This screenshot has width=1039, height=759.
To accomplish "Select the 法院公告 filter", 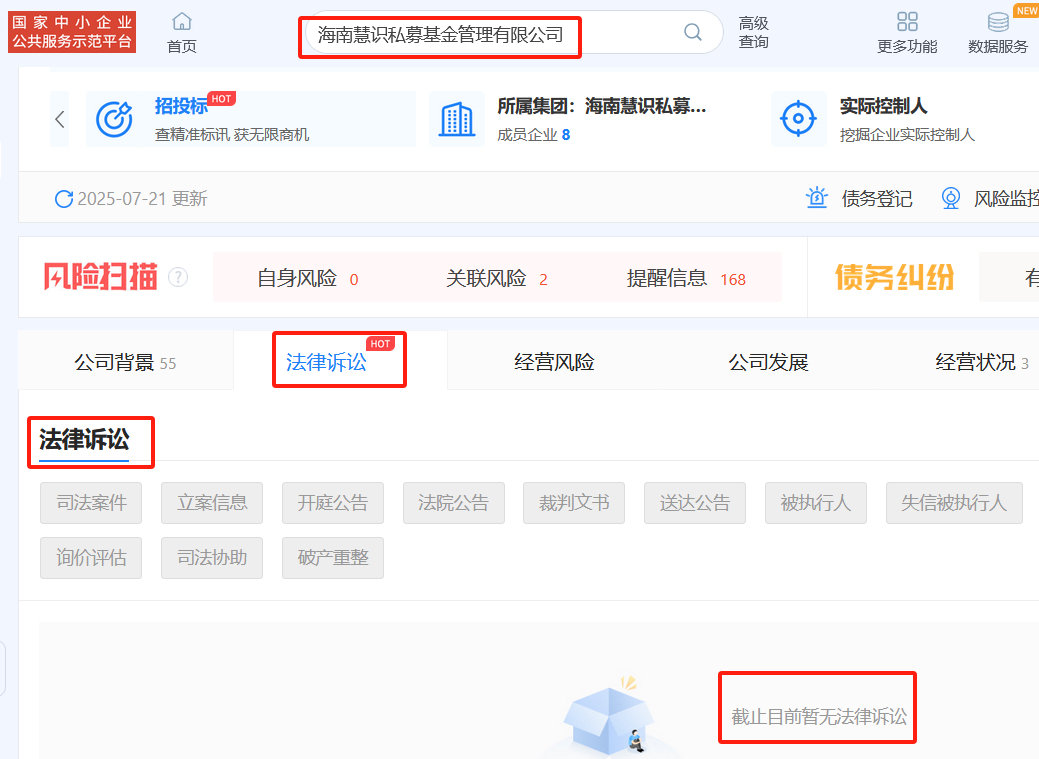I will [x=454, y=503].
